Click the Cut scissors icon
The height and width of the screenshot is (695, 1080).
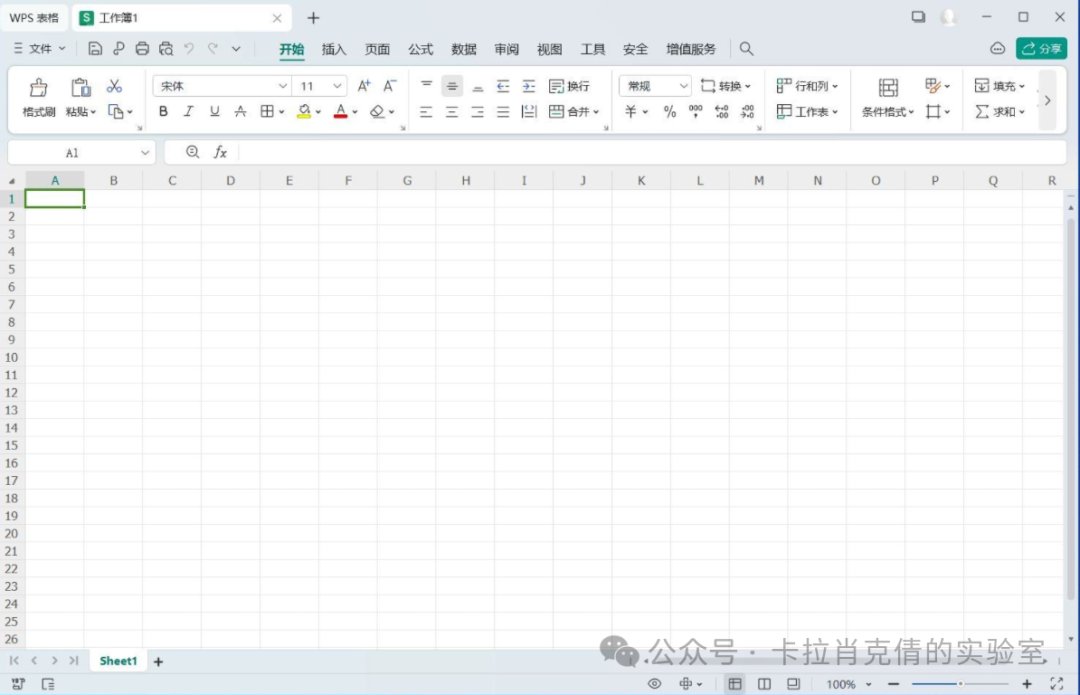(114, 86)
